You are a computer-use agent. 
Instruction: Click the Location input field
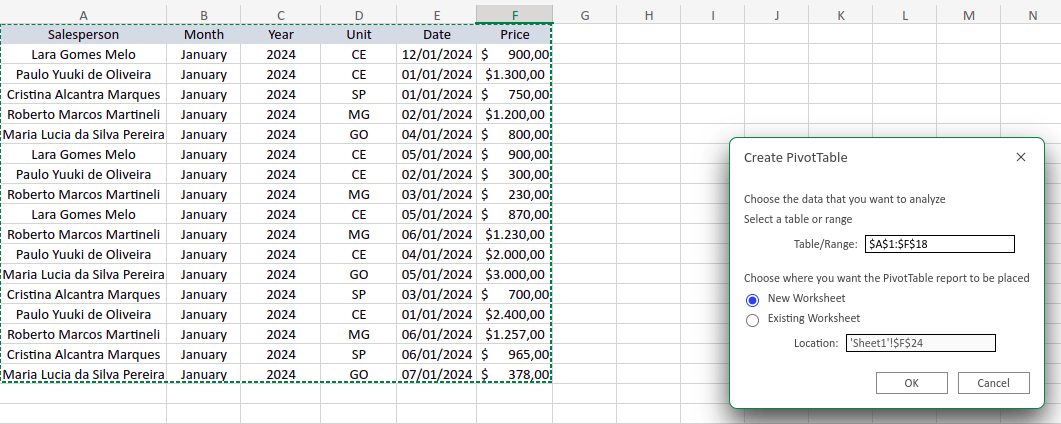coord(920,343)
